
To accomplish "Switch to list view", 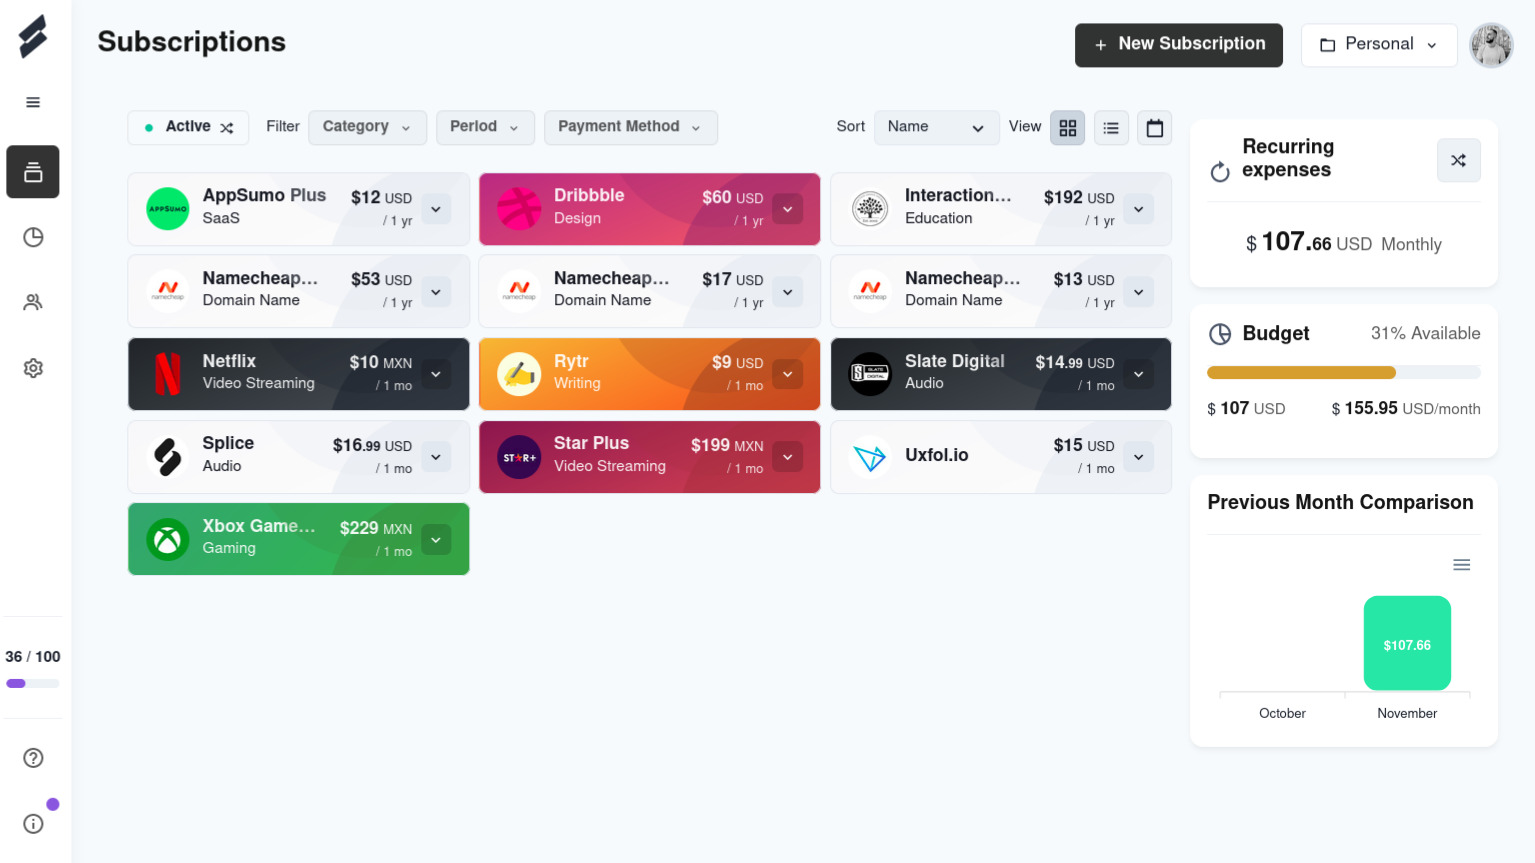I will click(1110, 128).
